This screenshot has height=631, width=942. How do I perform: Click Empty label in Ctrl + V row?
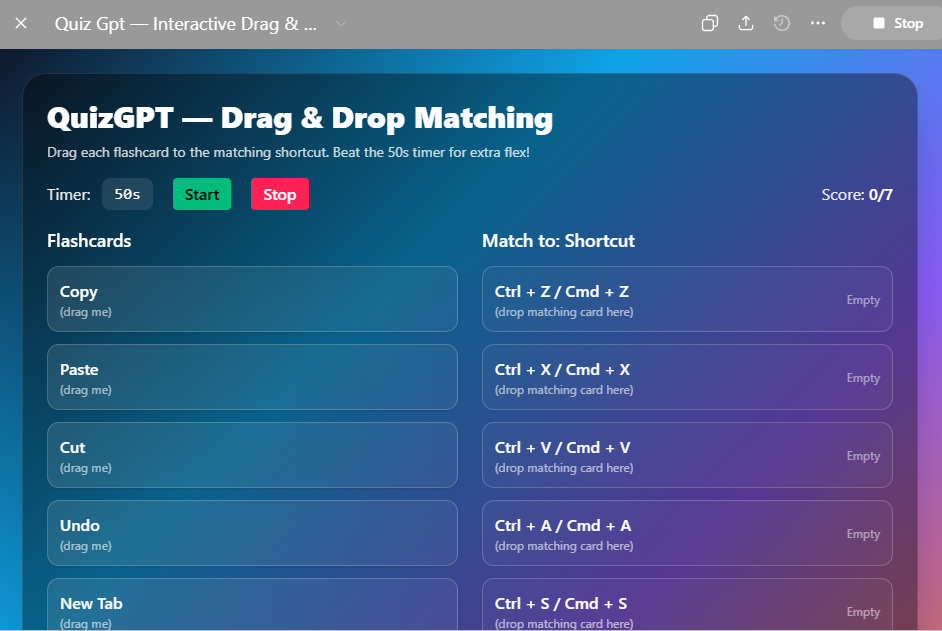click(863, 456)
